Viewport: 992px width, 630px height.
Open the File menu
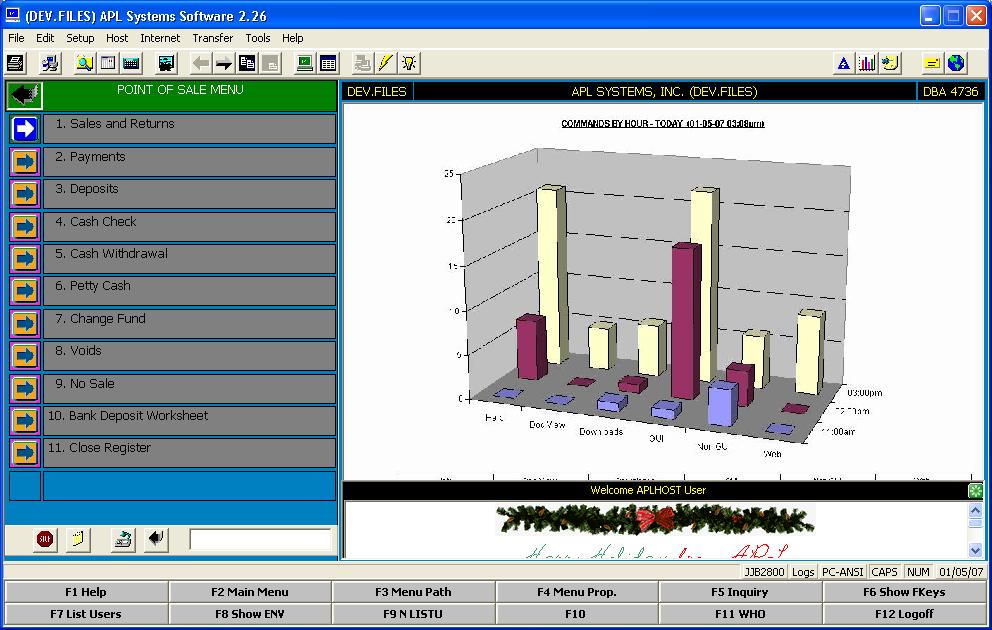[16, 38]
